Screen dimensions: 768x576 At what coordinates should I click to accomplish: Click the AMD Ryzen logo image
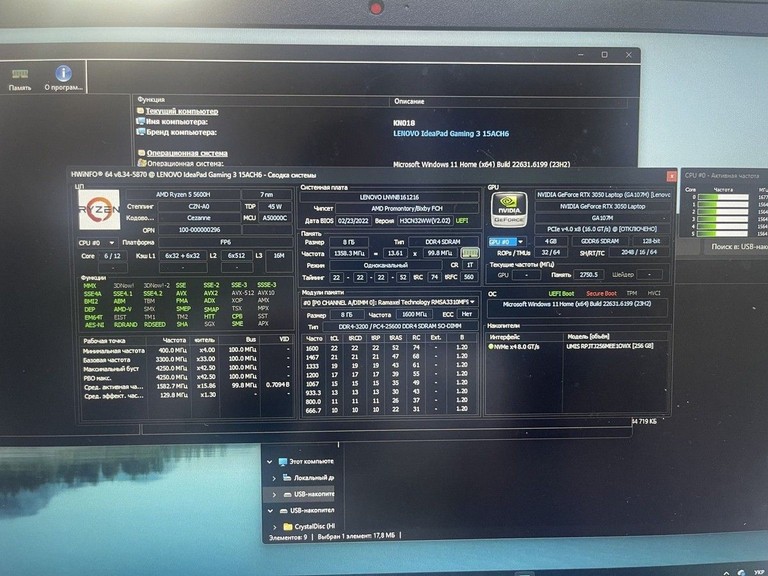click(x=99, y=210)
